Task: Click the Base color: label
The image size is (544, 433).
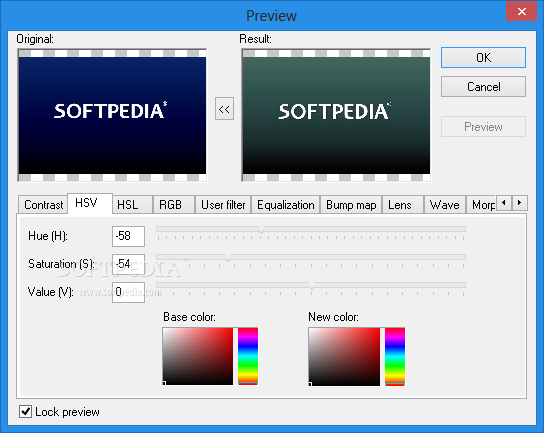Action: tap(189, 317)
